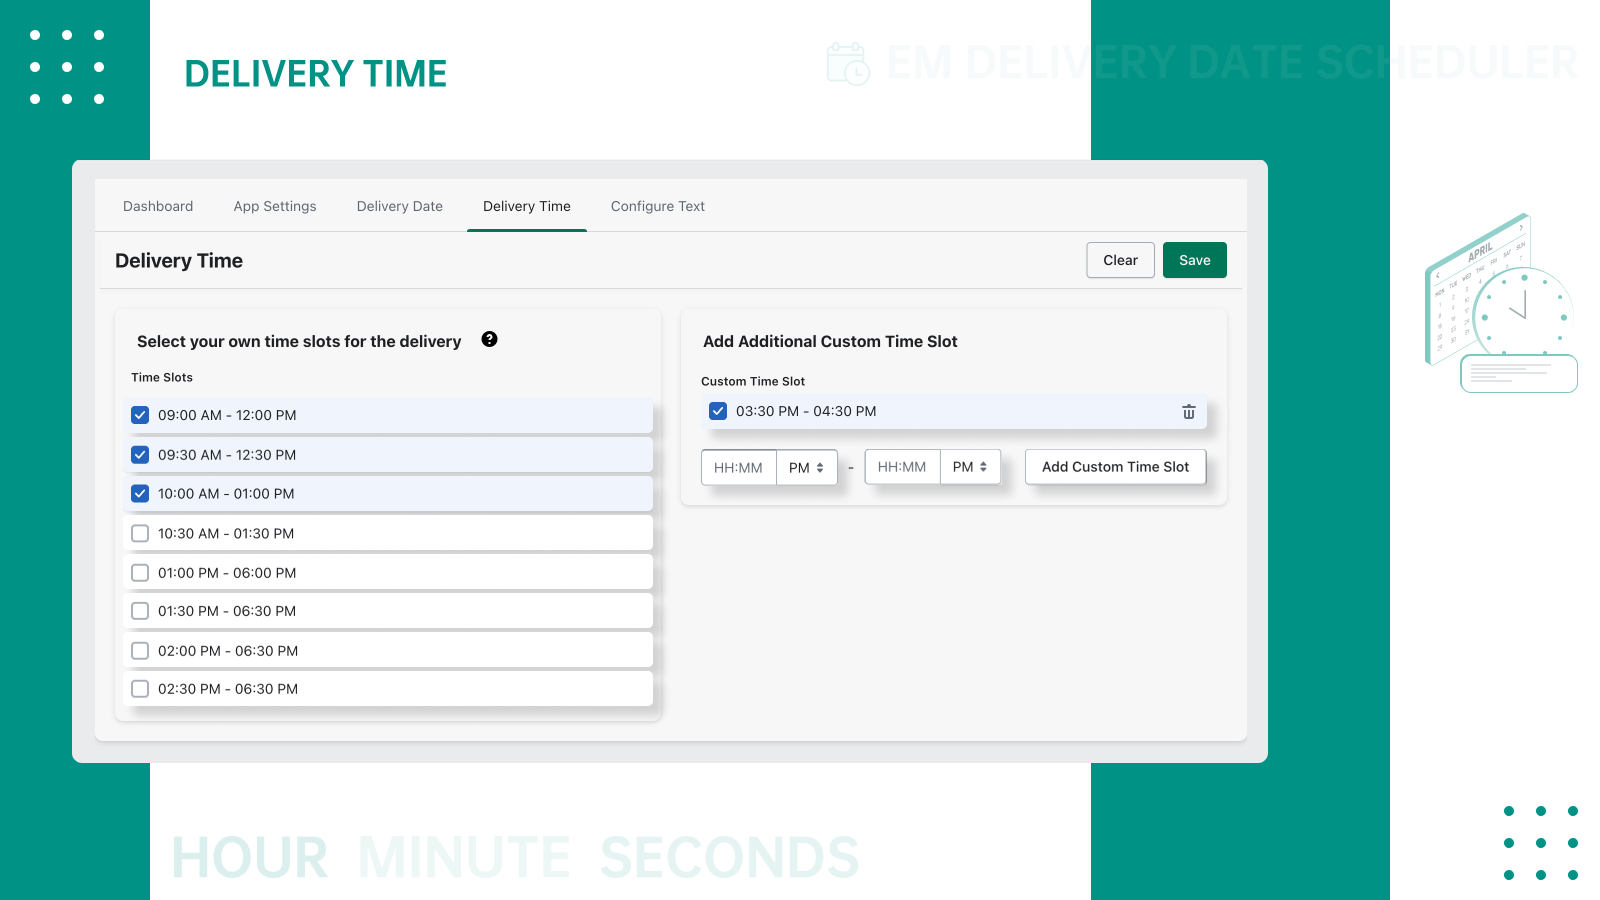The height and width of the screenshot is (900, 1600).
Task: Delete the 03:30 PM - 04:30 PM custom slot
Action: tap(1188, 411)
